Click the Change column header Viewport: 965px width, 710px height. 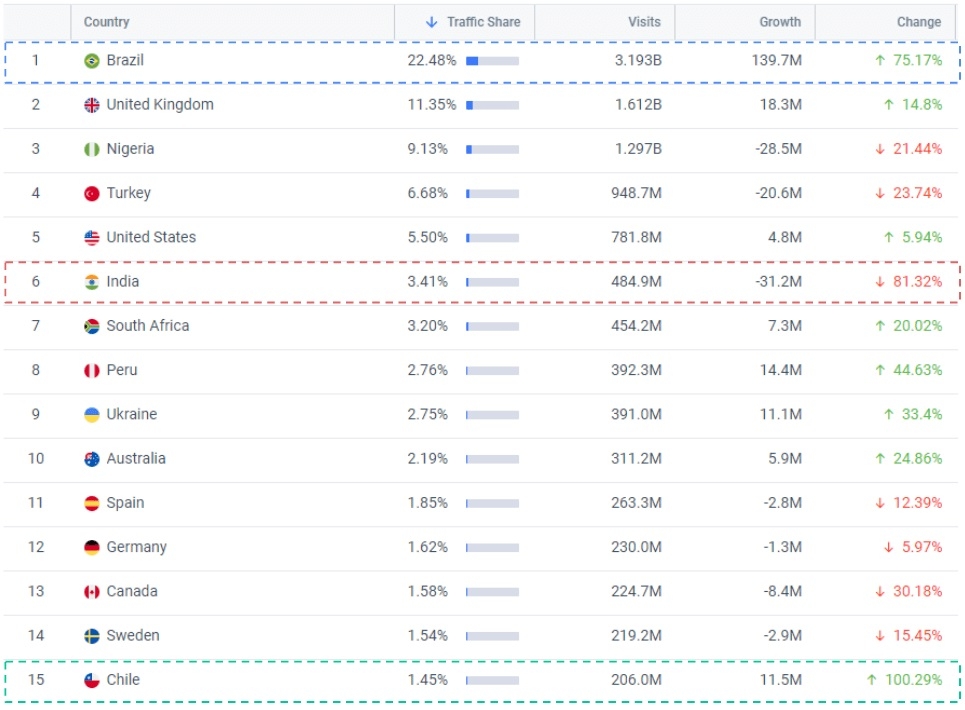coord(918,22)
